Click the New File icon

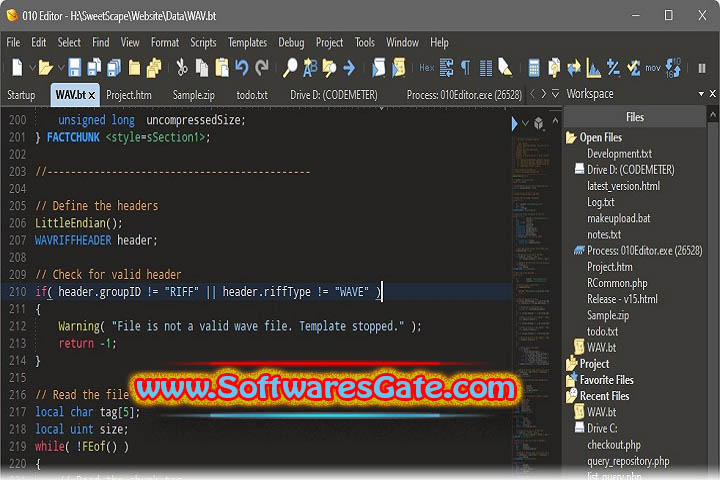point(17,68)
